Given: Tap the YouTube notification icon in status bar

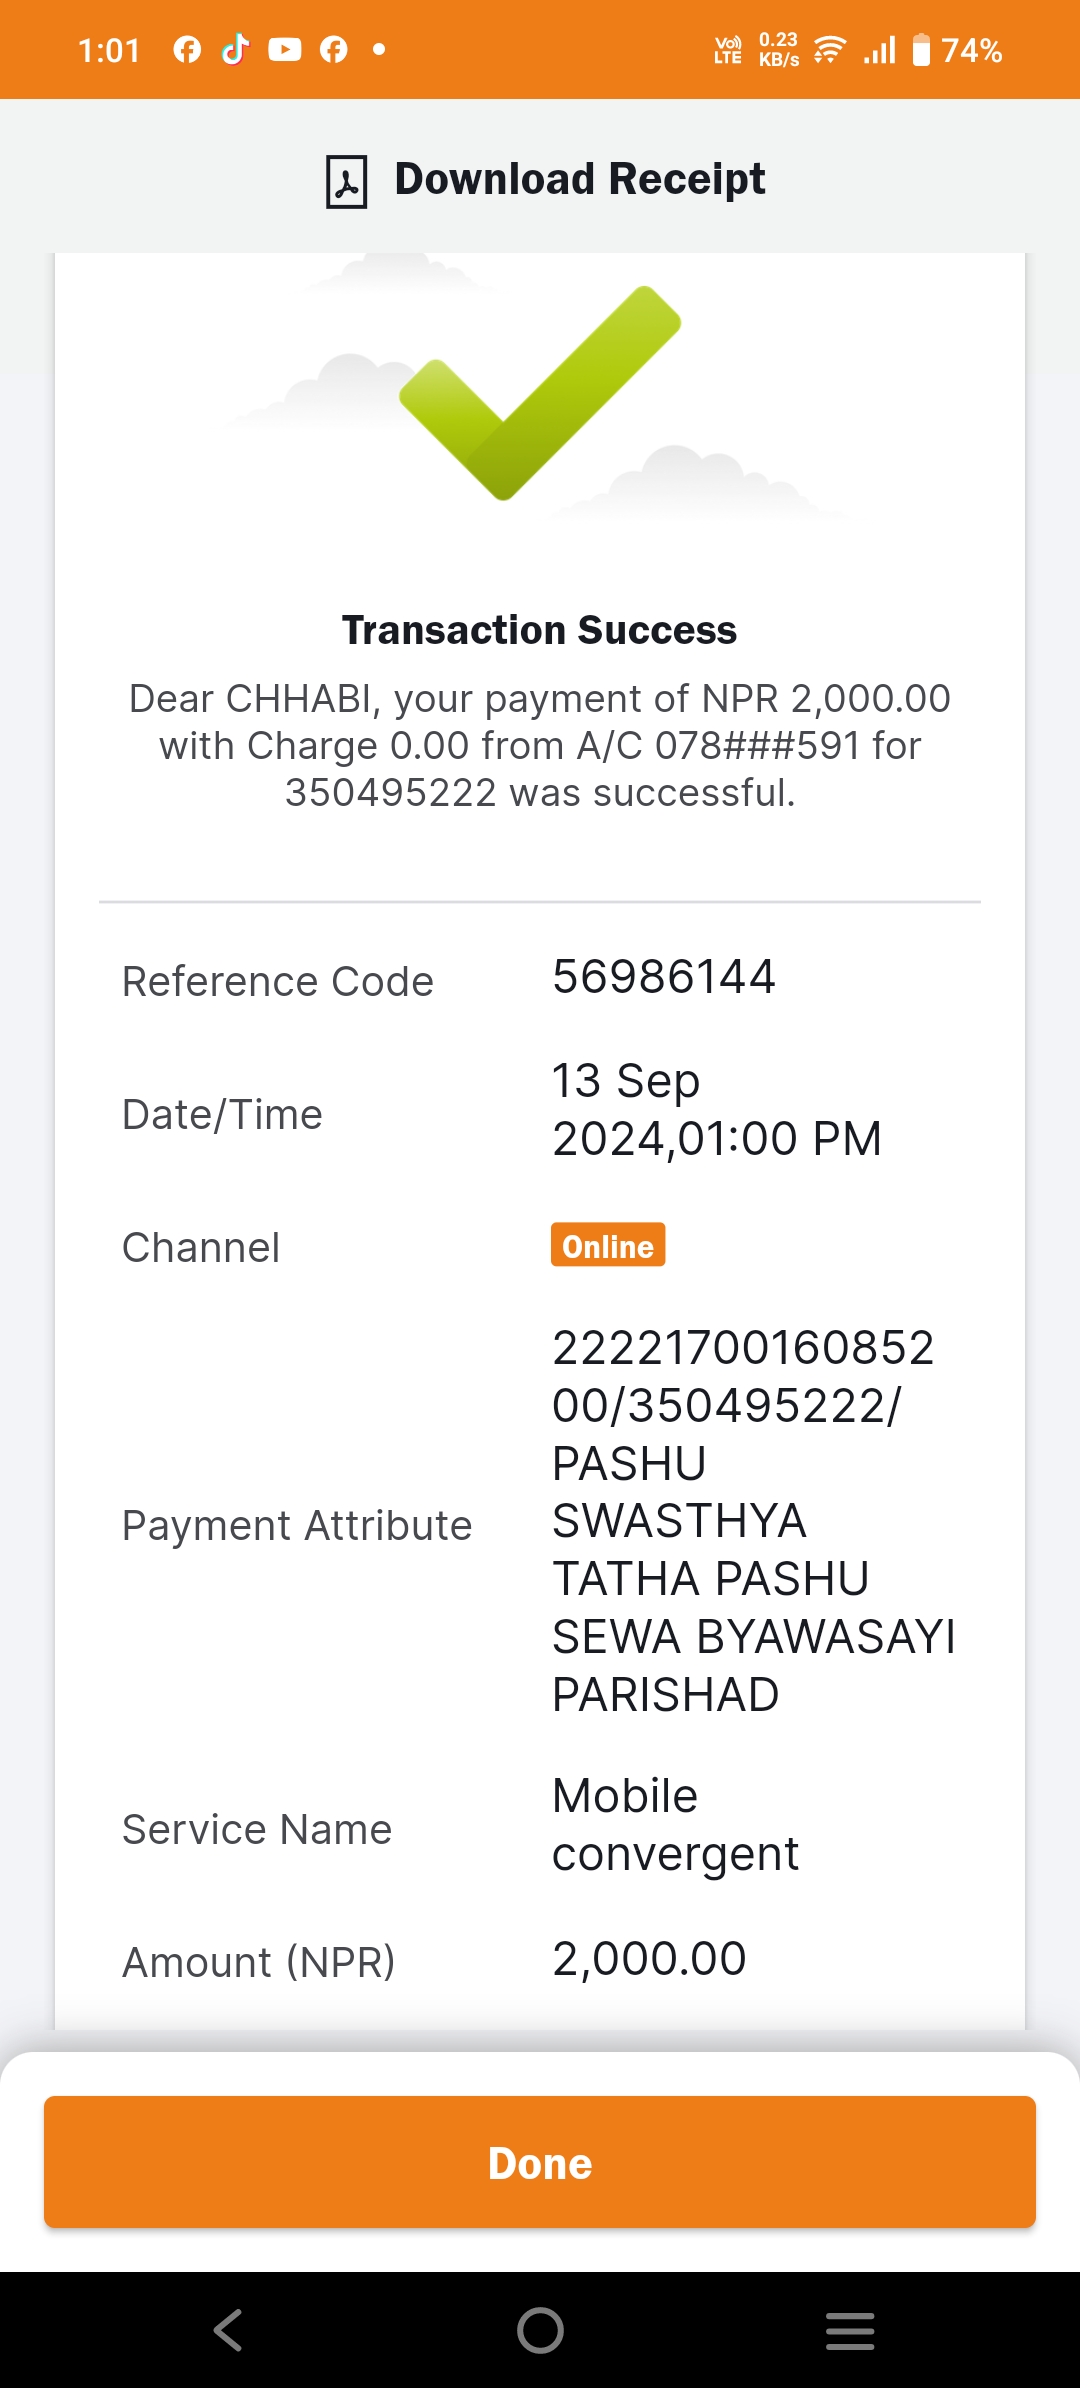Looking at the screenshot, I should pos(285,49).
